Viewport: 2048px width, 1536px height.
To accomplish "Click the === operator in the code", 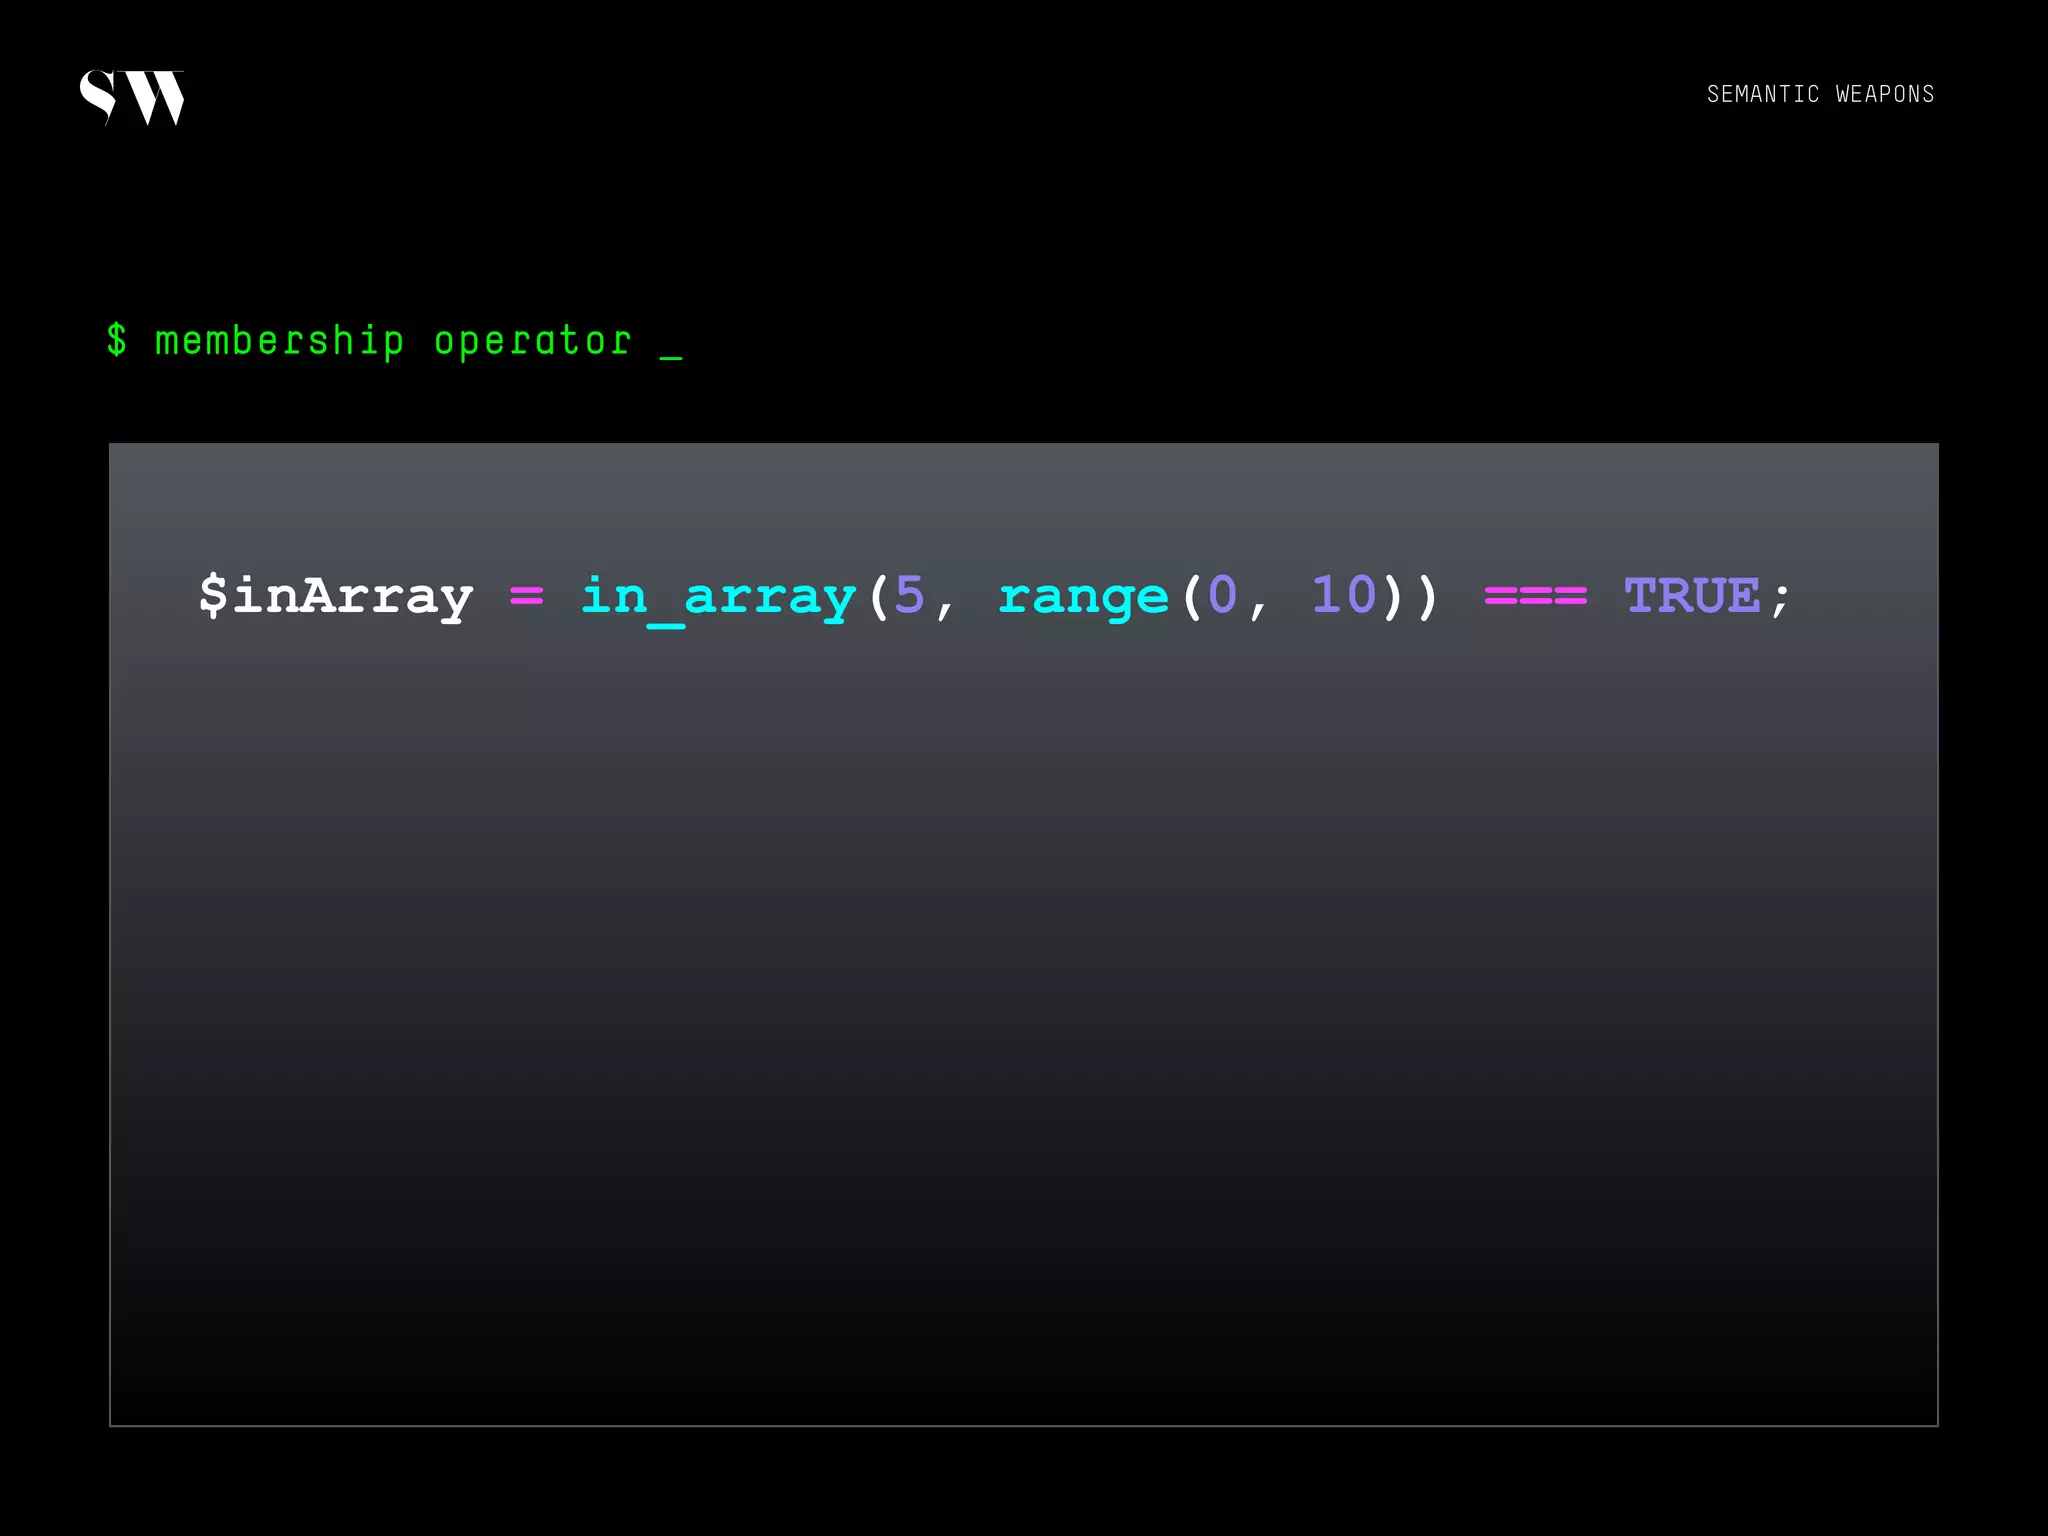I will coord(1535,597).
